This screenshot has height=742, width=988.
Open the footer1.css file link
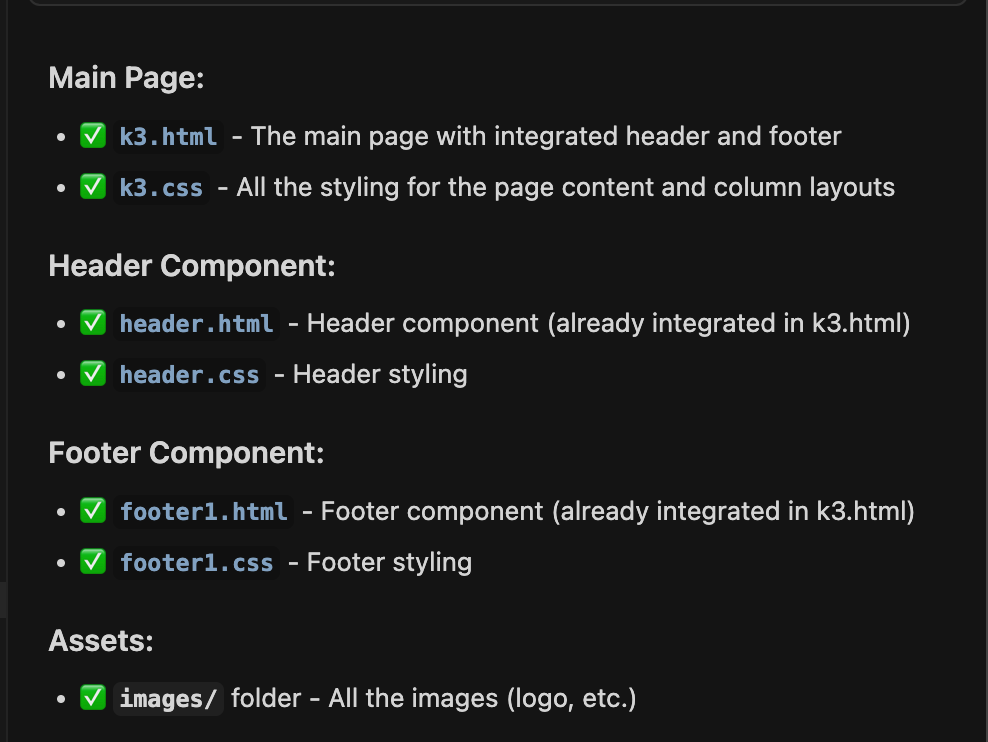click(196, 563)
